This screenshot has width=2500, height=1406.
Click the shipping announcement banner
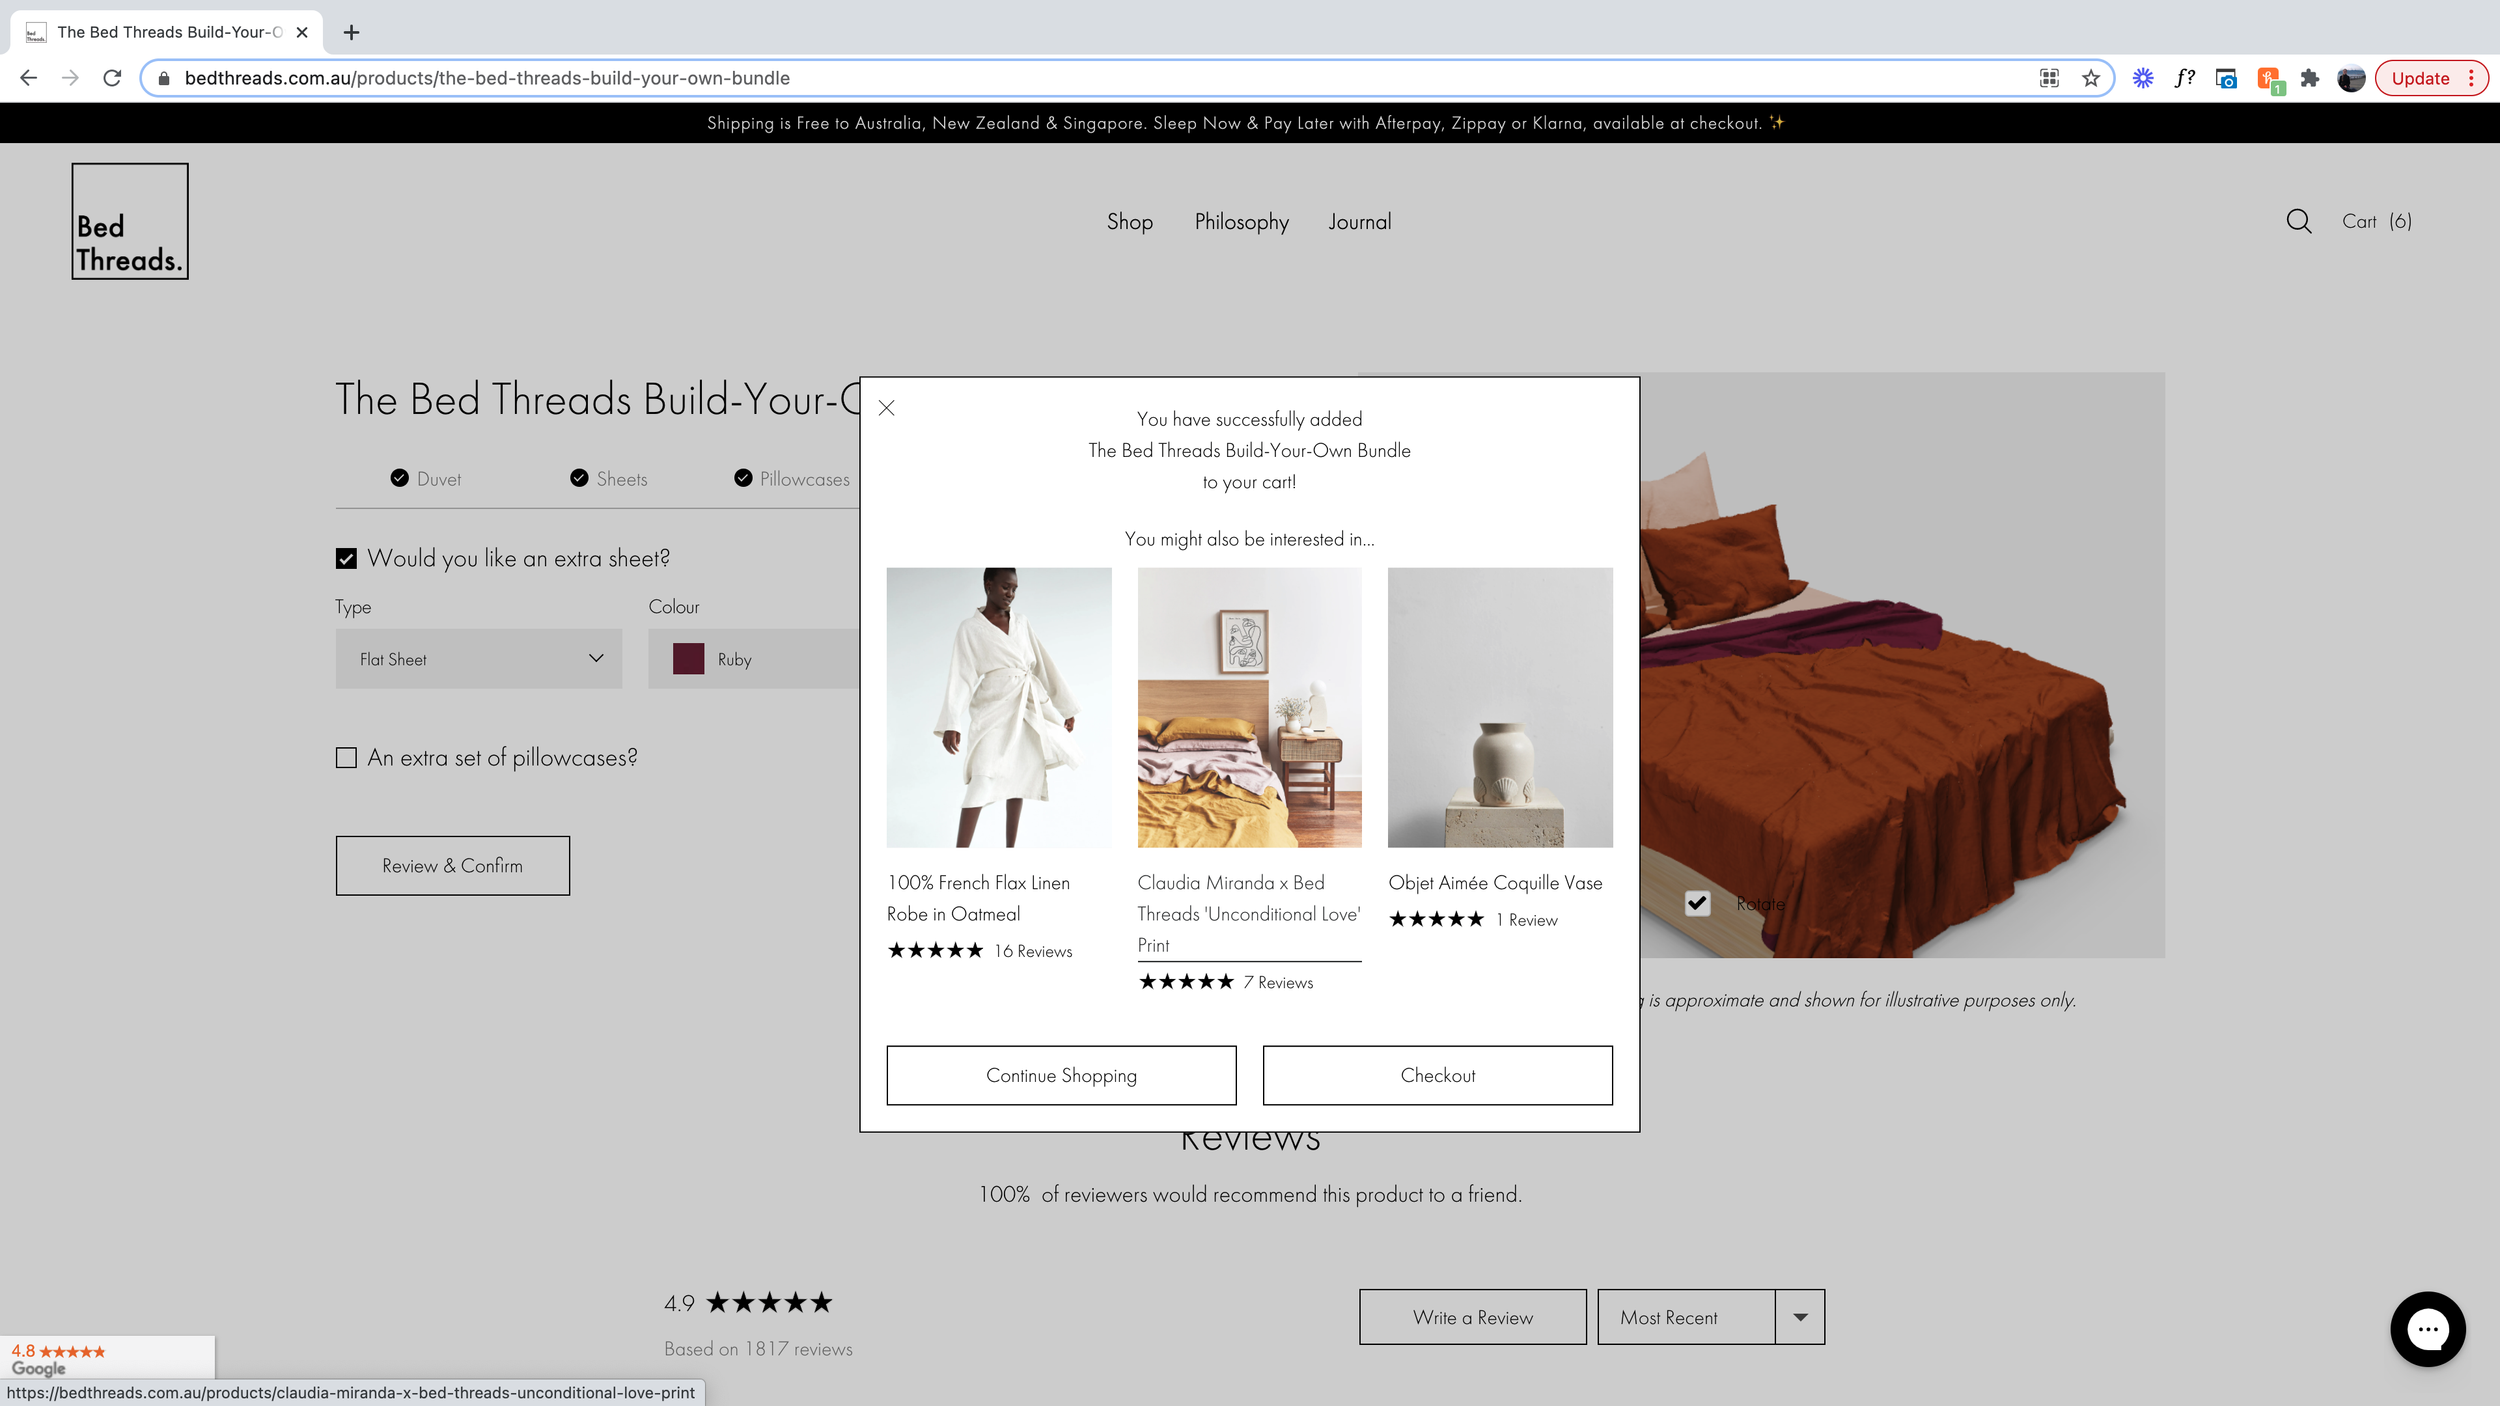(x=1250, y=123)
